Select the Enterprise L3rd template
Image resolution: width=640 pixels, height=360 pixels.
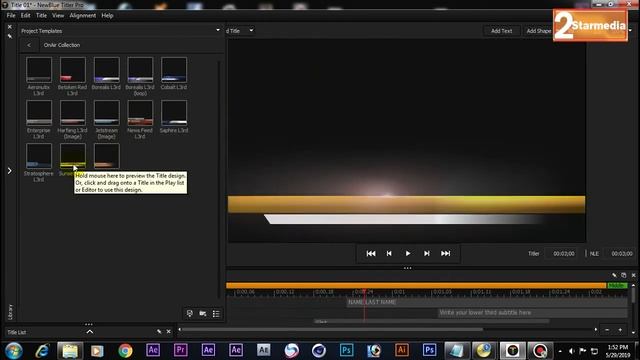[x=39, y=113]
